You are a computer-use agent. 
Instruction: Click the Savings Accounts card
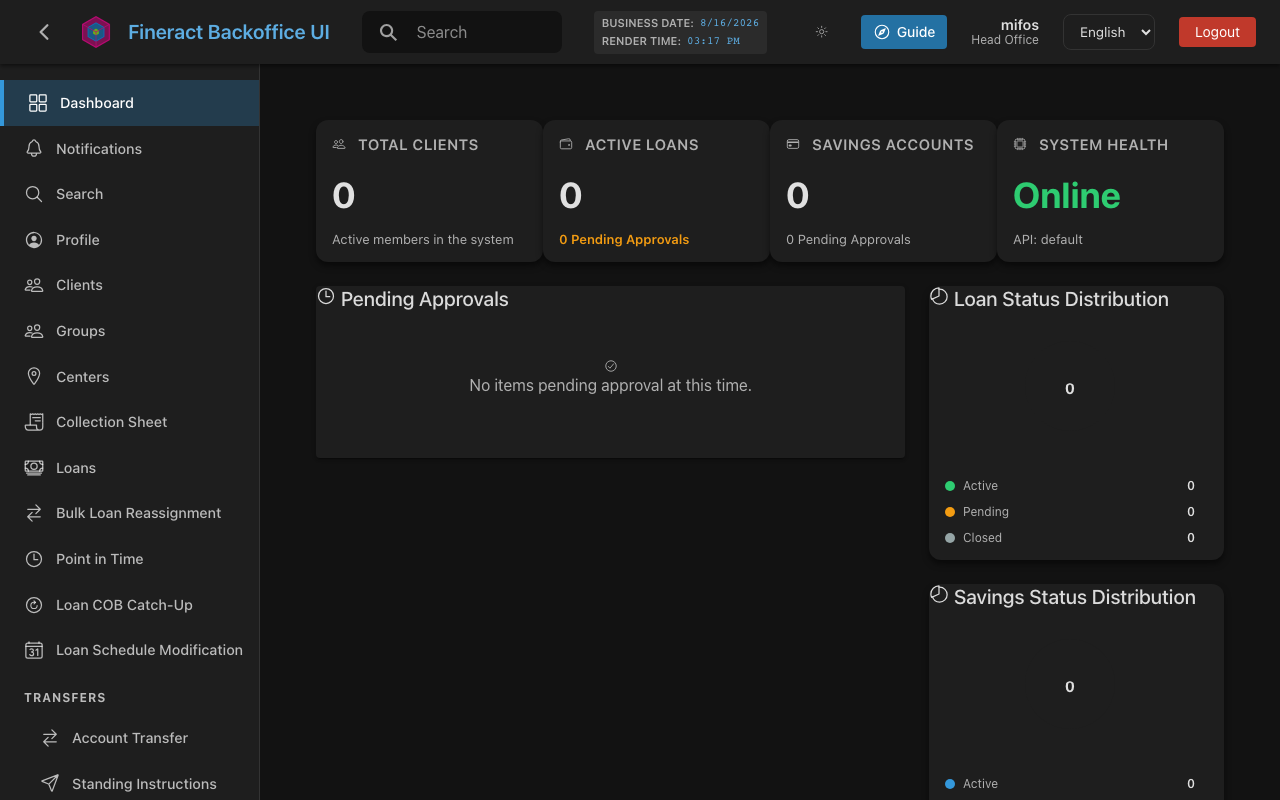pos(883,191)
